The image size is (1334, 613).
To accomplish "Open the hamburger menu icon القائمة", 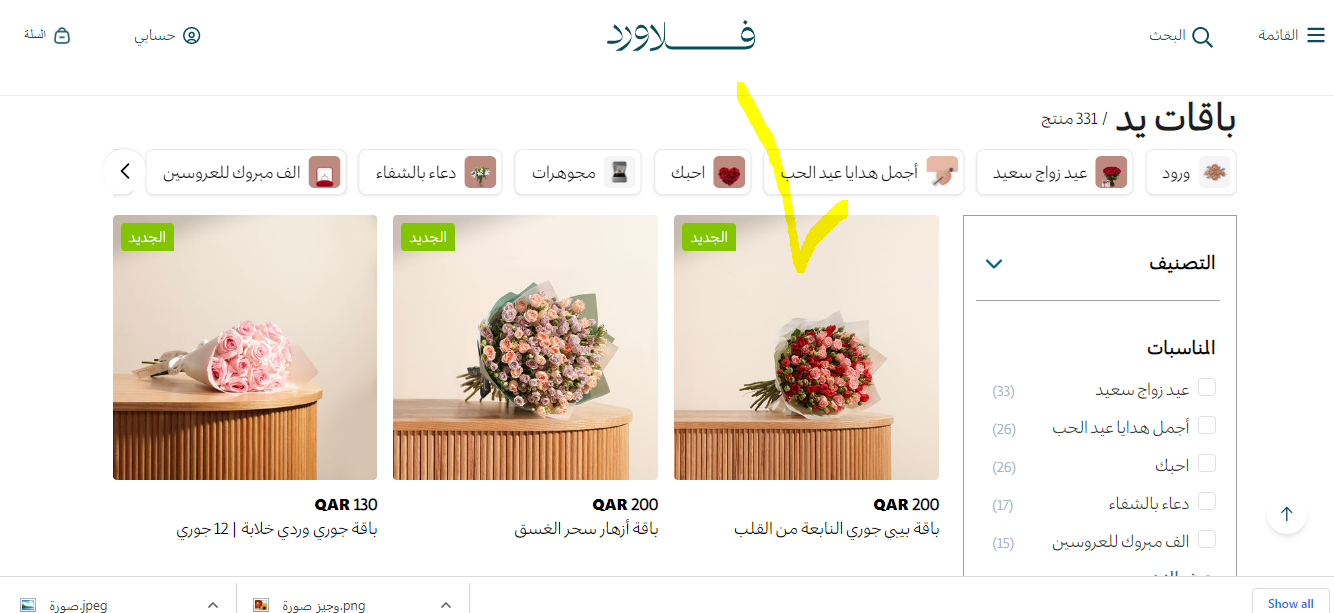I will [x=1316, y=36].
